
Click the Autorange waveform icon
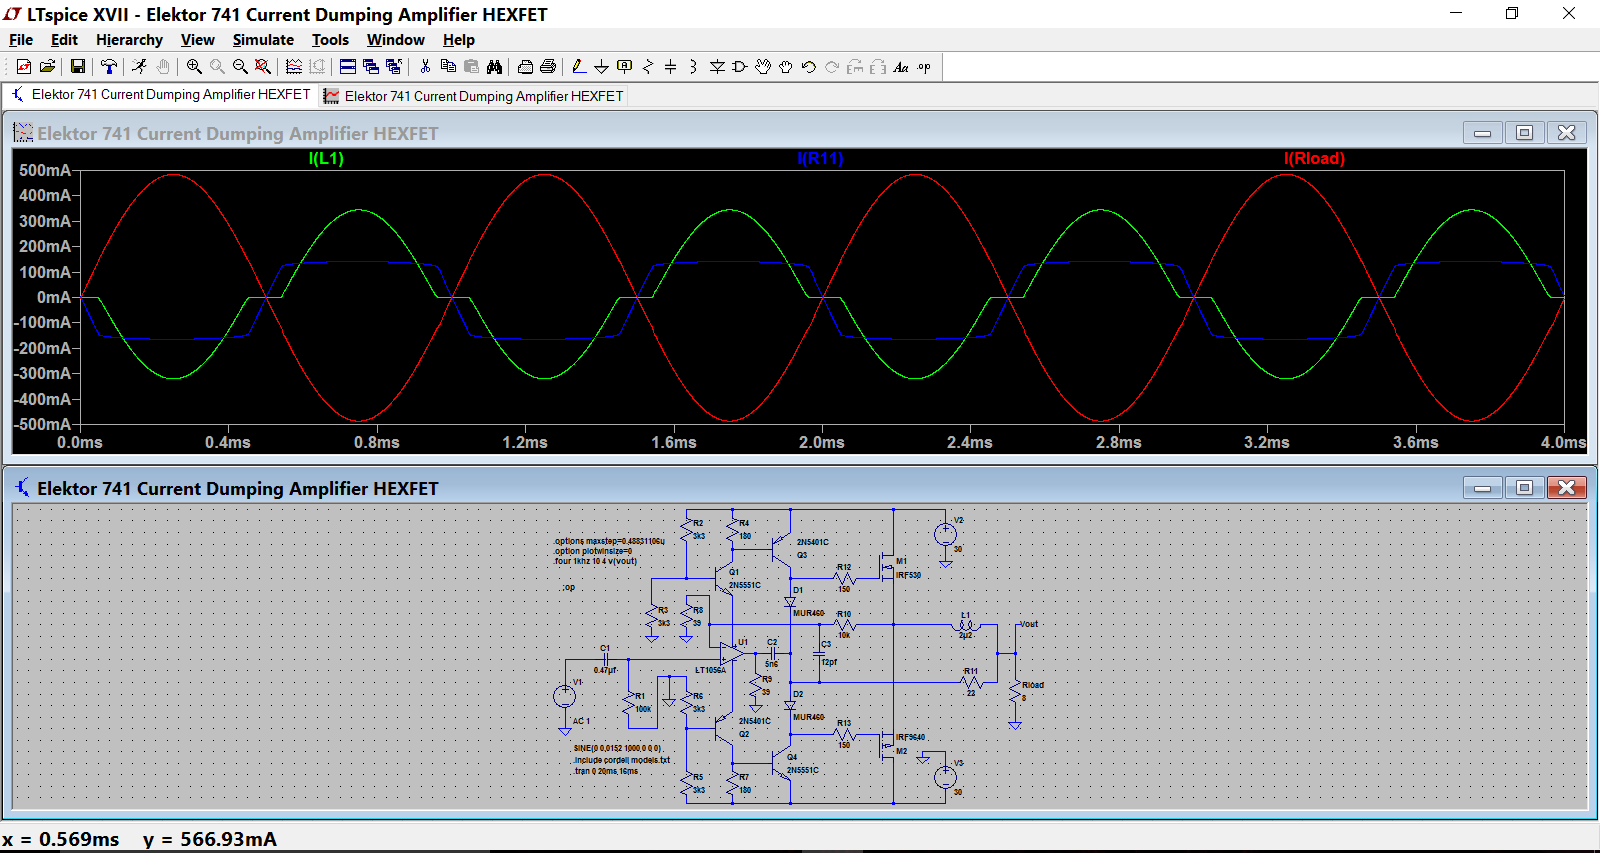point(294,67)
